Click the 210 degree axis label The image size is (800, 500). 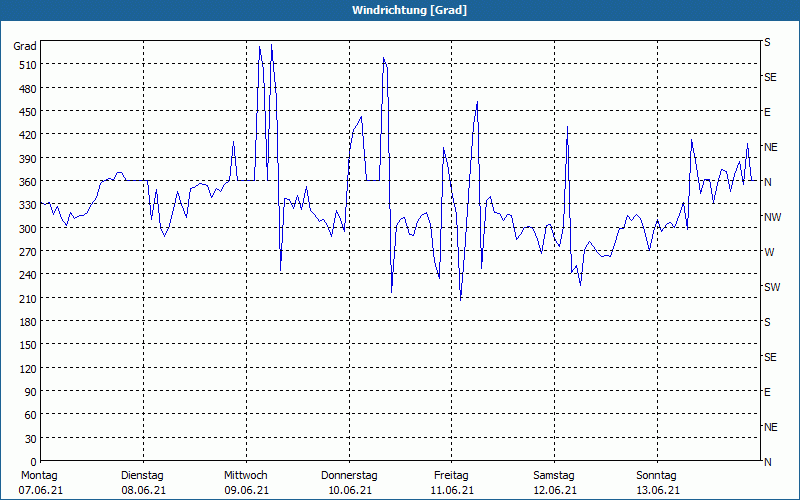click(x=28, y=299)
